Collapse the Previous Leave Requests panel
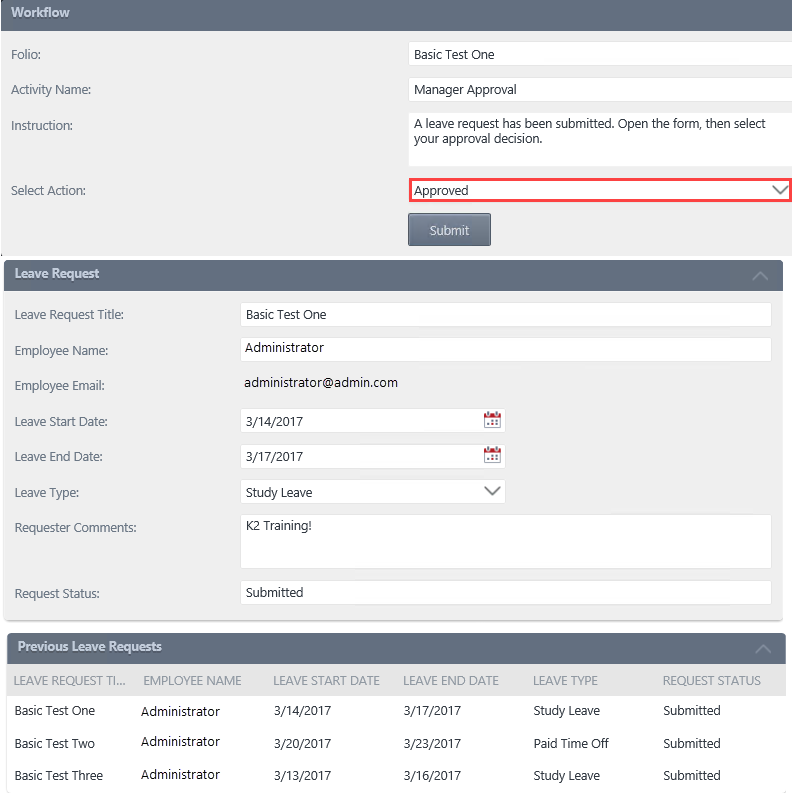 [x=763, y=648]
